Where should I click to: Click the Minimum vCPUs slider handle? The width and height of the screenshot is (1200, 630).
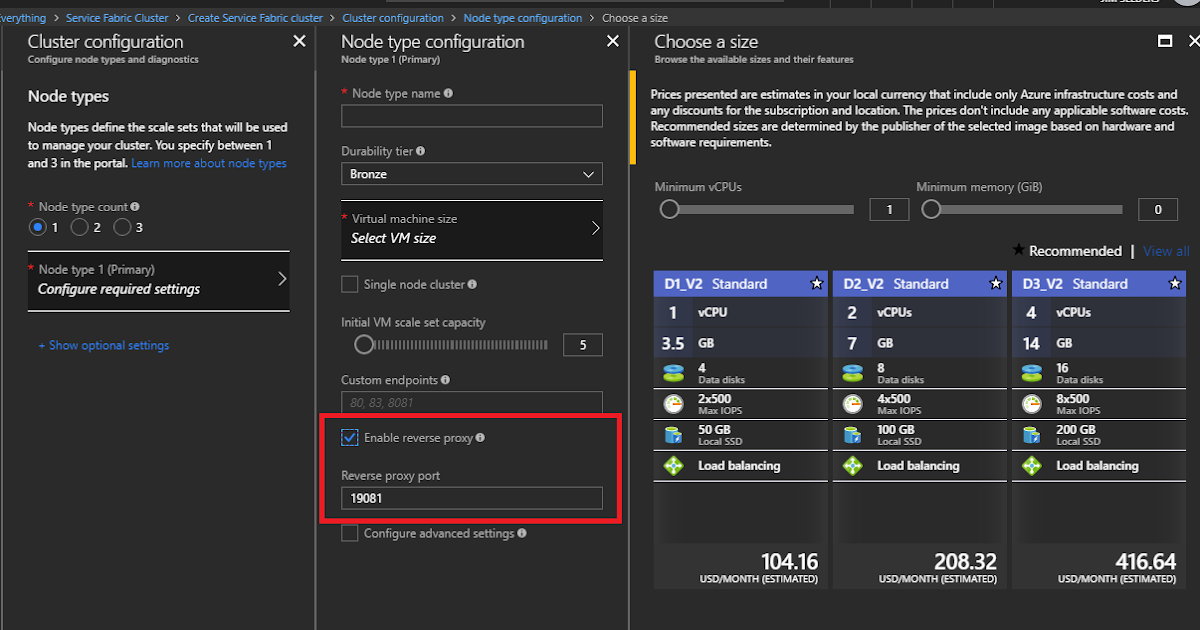(x=669, y=209)
